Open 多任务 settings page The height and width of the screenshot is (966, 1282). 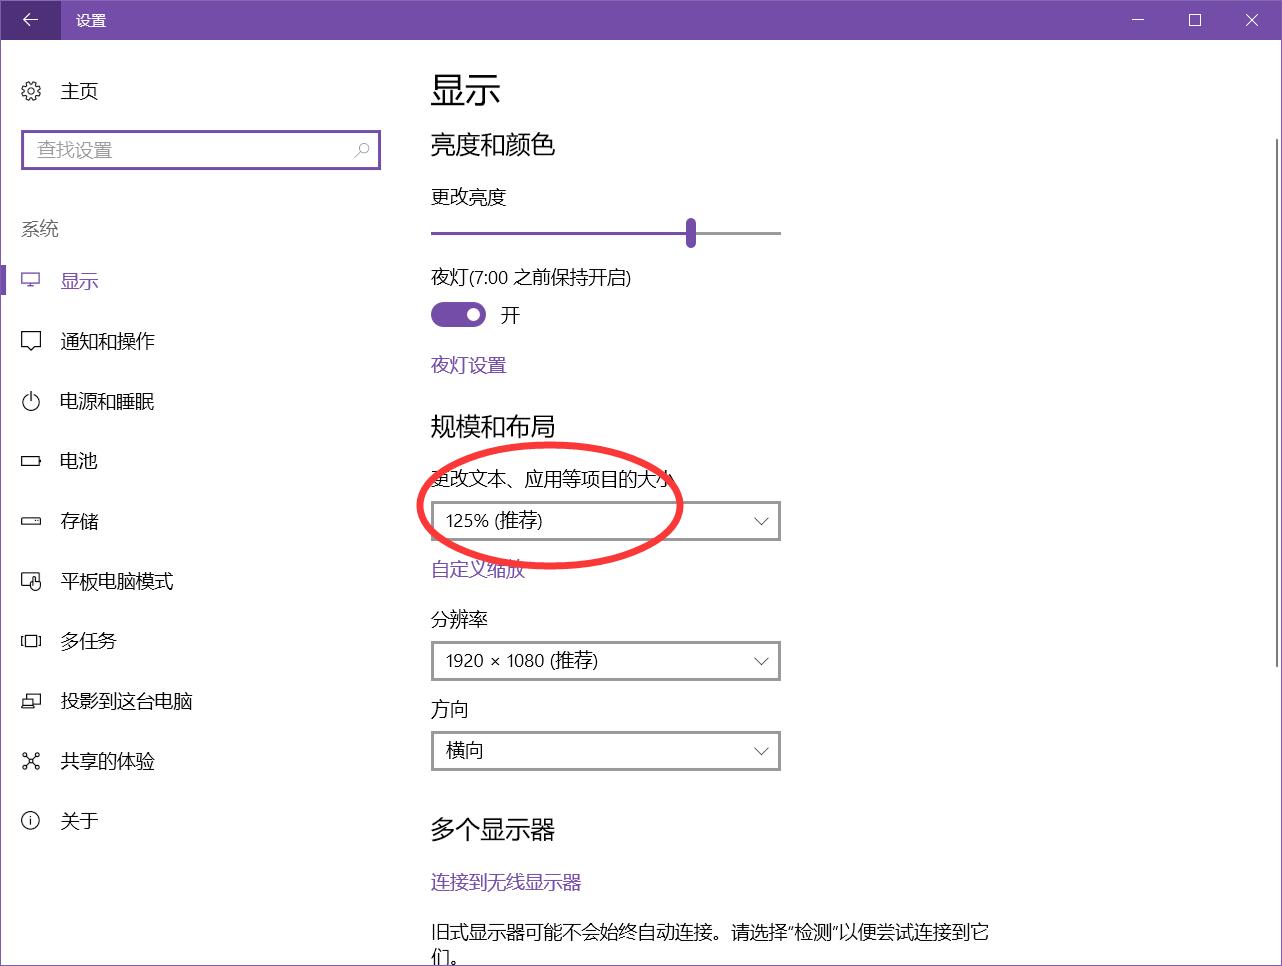[x=88, y=641]
